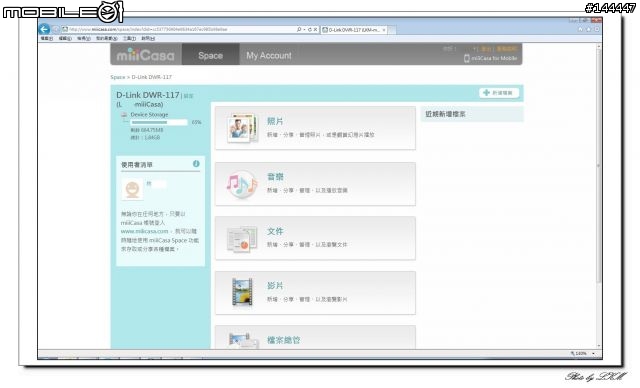Image resolution: width=640 pixels, height=388 pixels.
Task: Click the browser back arrow button
Action: [44, 29]
